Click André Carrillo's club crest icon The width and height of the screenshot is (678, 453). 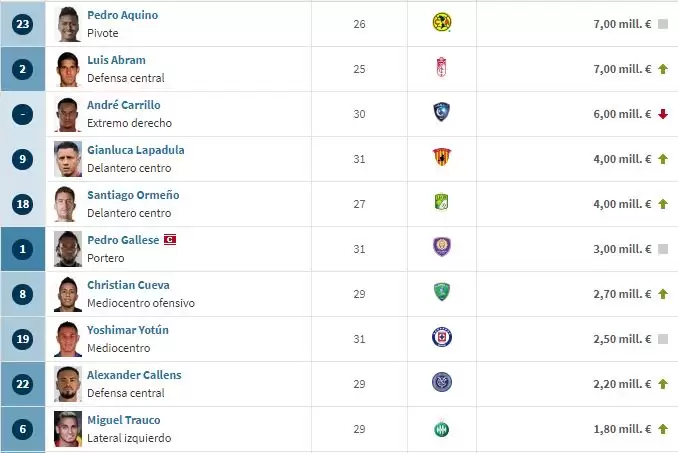441,113
